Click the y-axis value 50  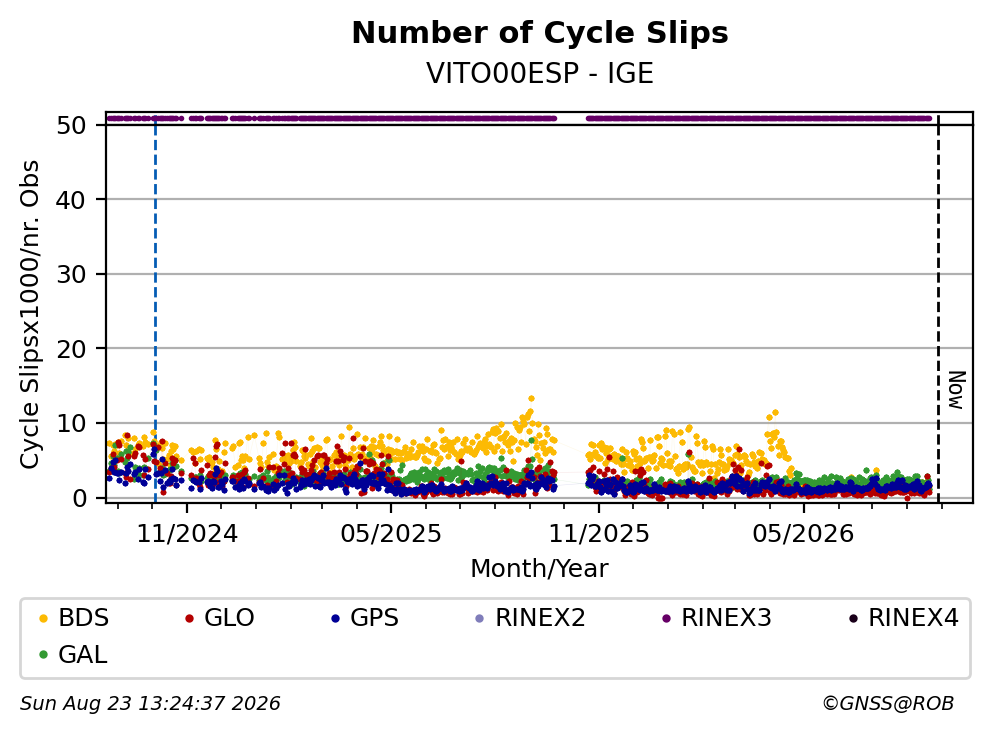[71, 125]
